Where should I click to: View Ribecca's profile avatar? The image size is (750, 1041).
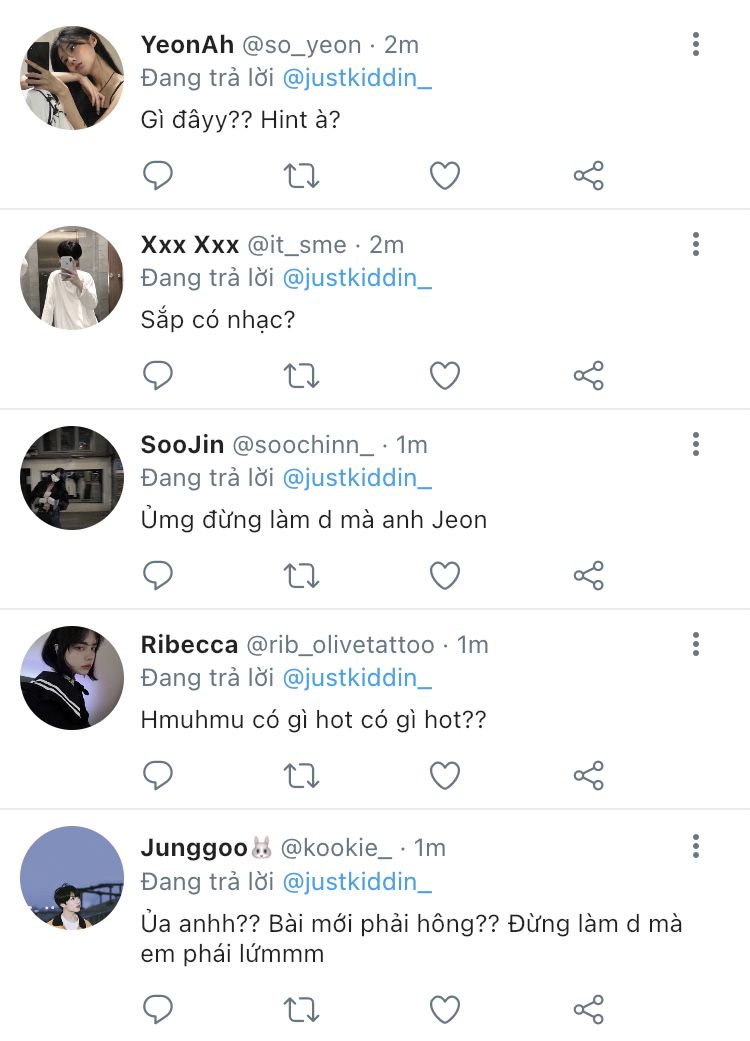(72, 678)
